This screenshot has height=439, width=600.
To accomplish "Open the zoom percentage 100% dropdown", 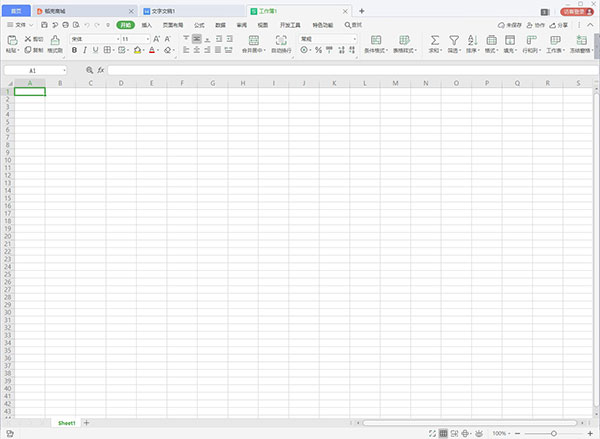I will 501,433.
